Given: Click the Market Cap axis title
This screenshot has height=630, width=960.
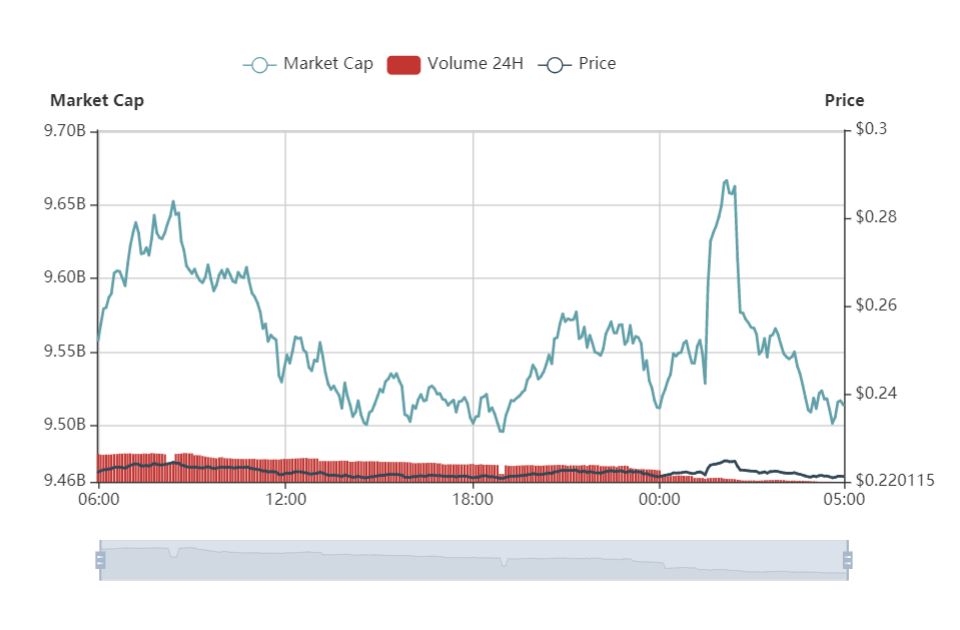Looking at the screenshot, I should coord(97,100).
